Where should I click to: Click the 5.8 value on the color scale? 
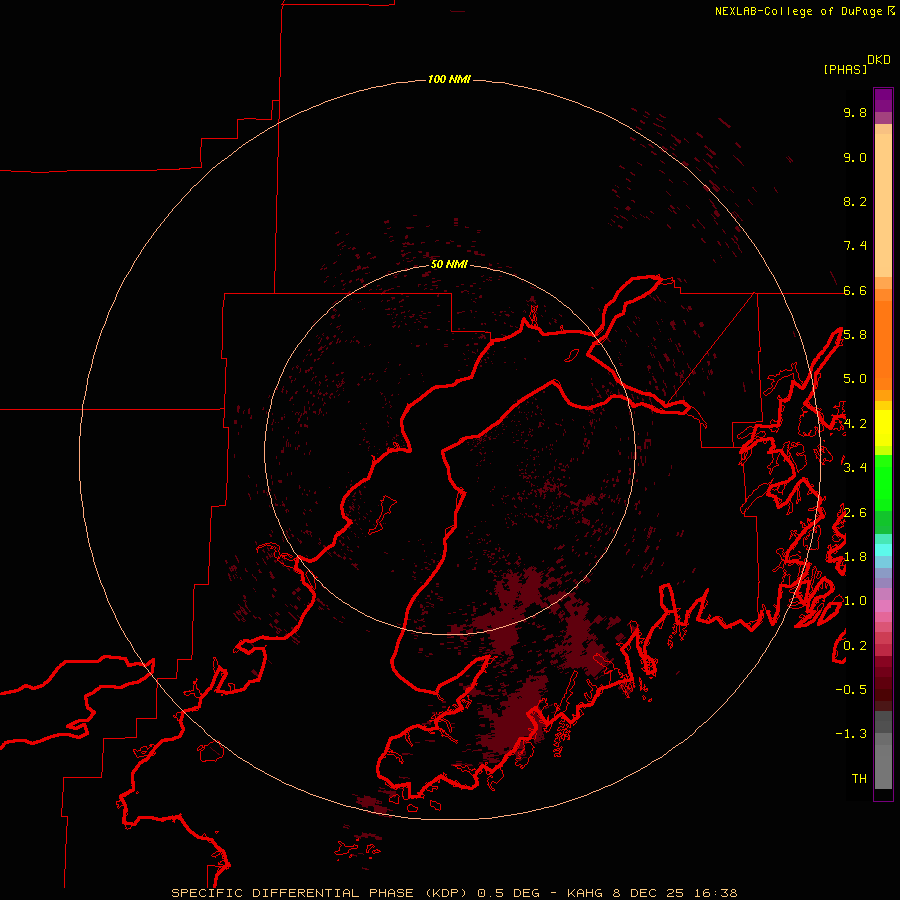click(x=855, y=335)
